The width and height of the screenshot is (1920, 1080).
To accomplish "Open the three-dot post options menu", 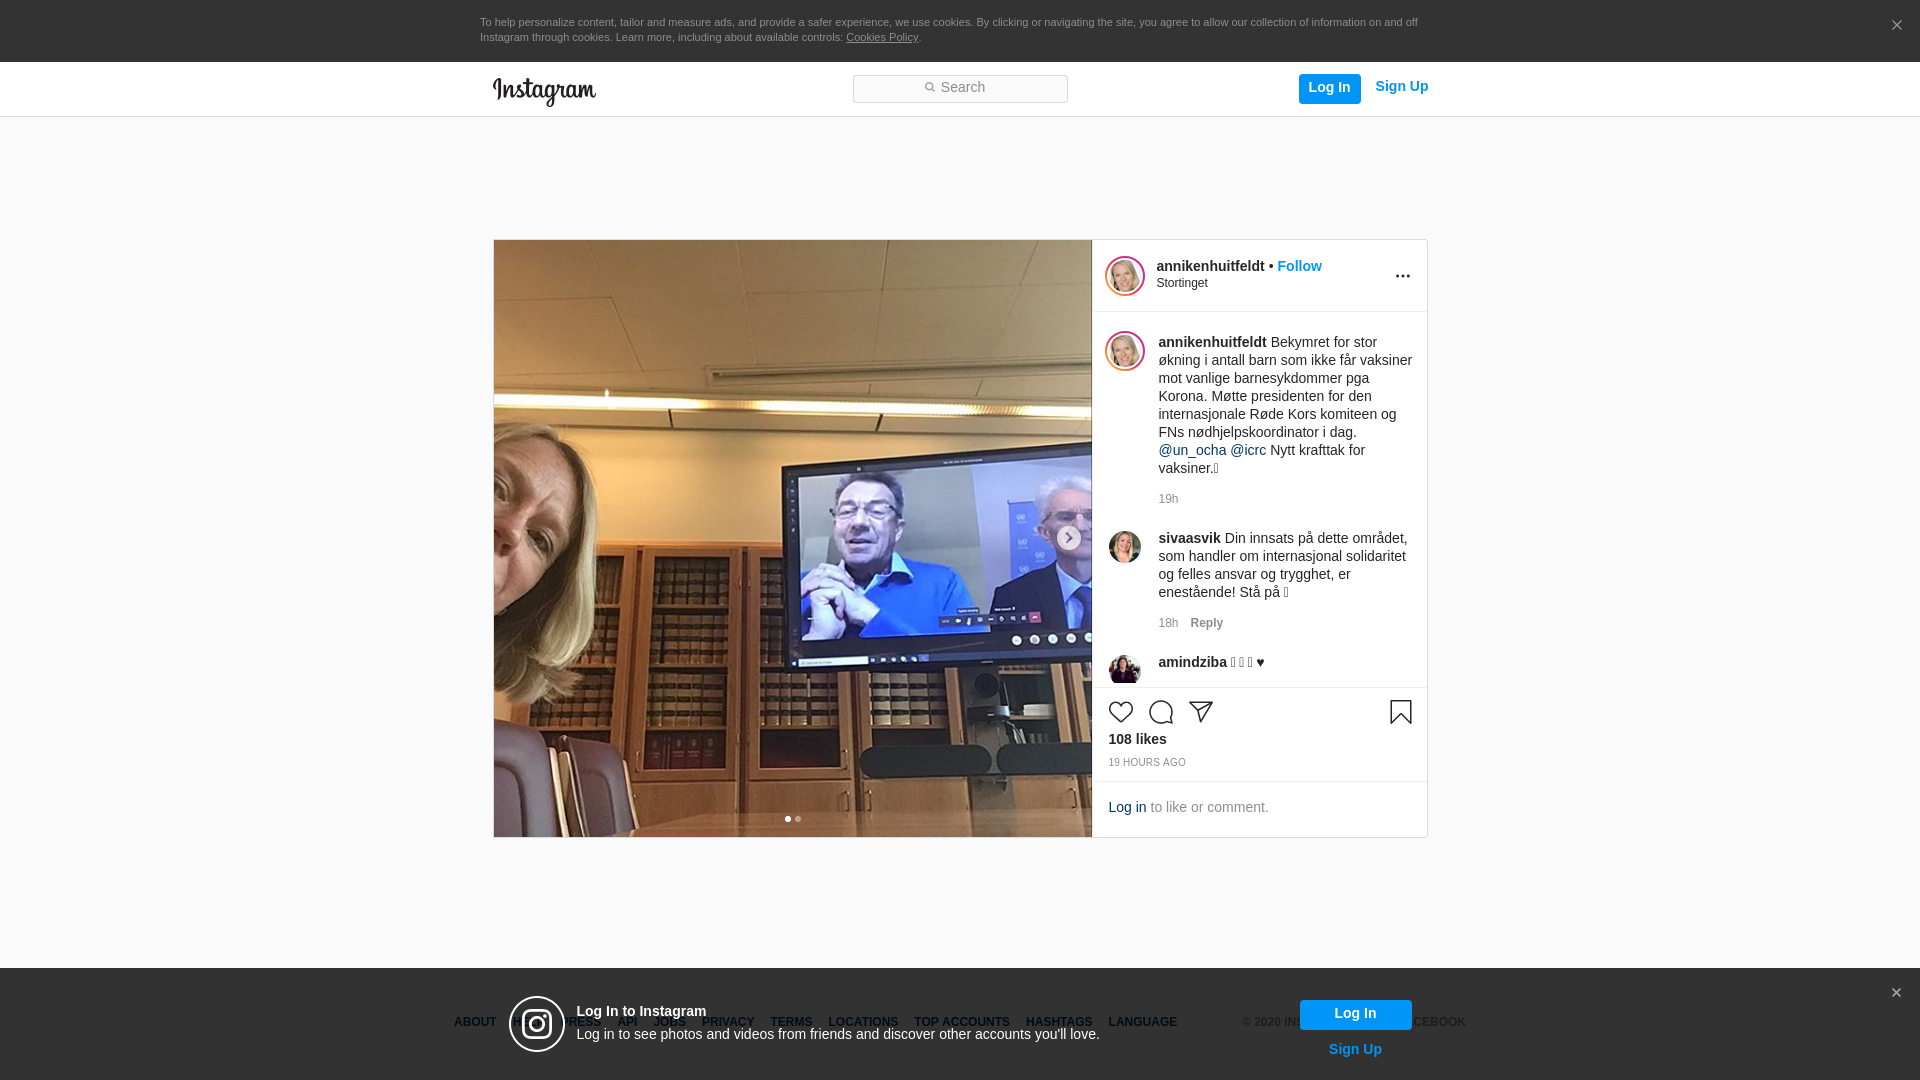I will (x=1402, y=276).
